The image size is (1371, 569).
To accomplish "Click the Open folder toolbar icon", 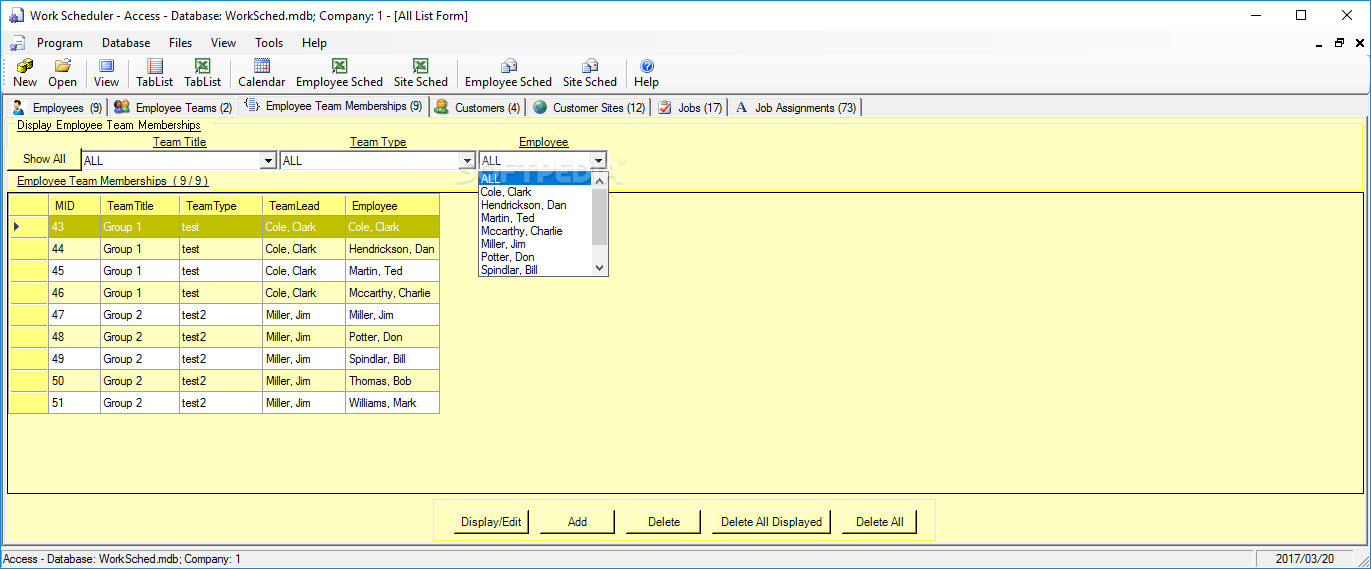I will click(x=62, y=73).
